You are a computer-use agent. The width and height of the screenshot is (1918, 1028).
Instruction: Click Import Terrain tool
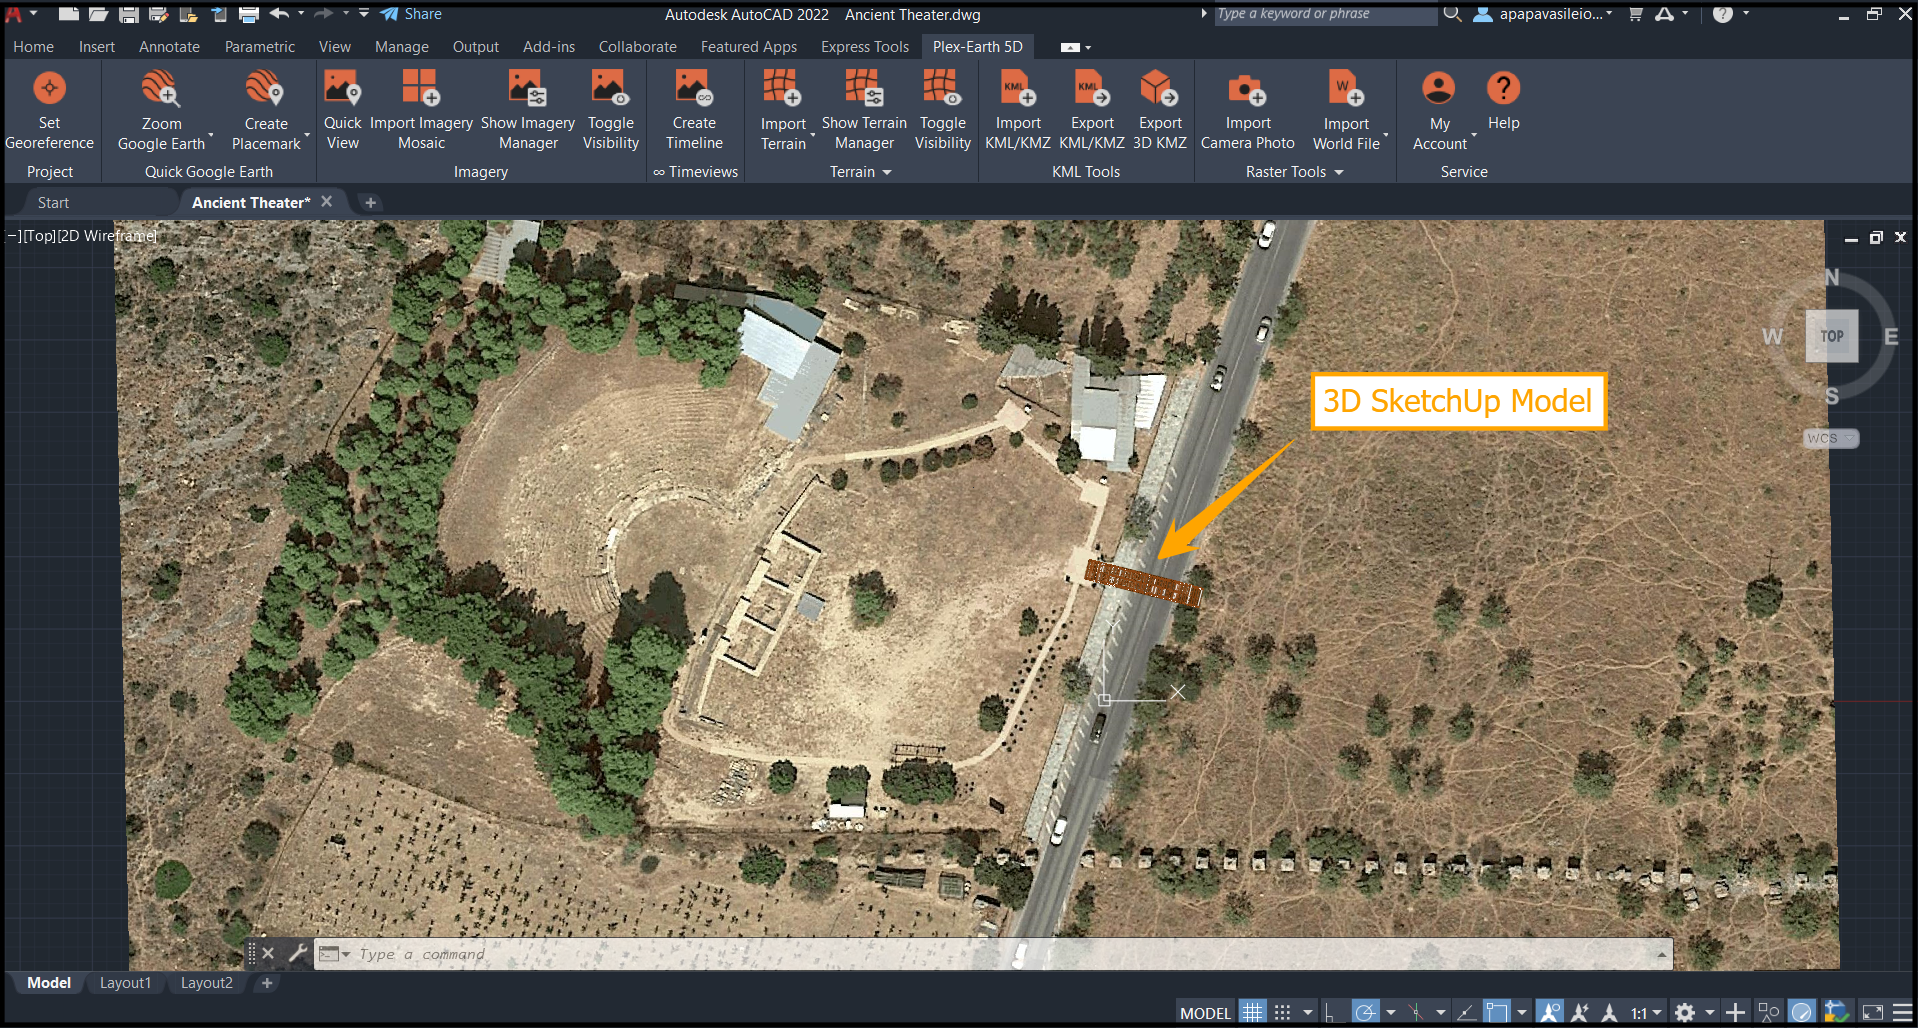783,111
